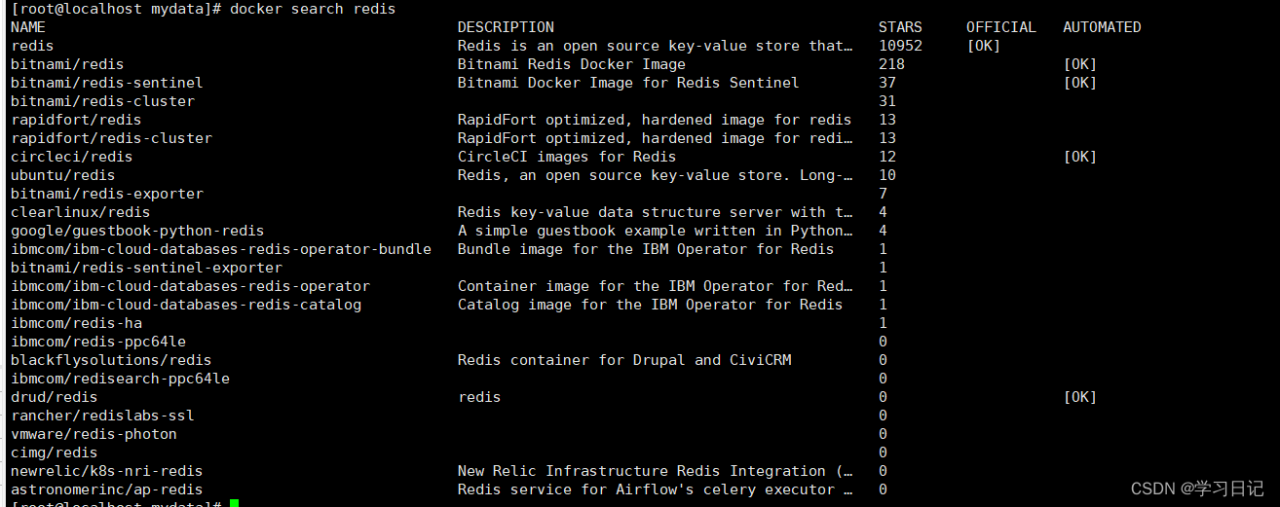Click the automated [OK] for drud/redis
1280x507 pixels.
coord(1080,397)
